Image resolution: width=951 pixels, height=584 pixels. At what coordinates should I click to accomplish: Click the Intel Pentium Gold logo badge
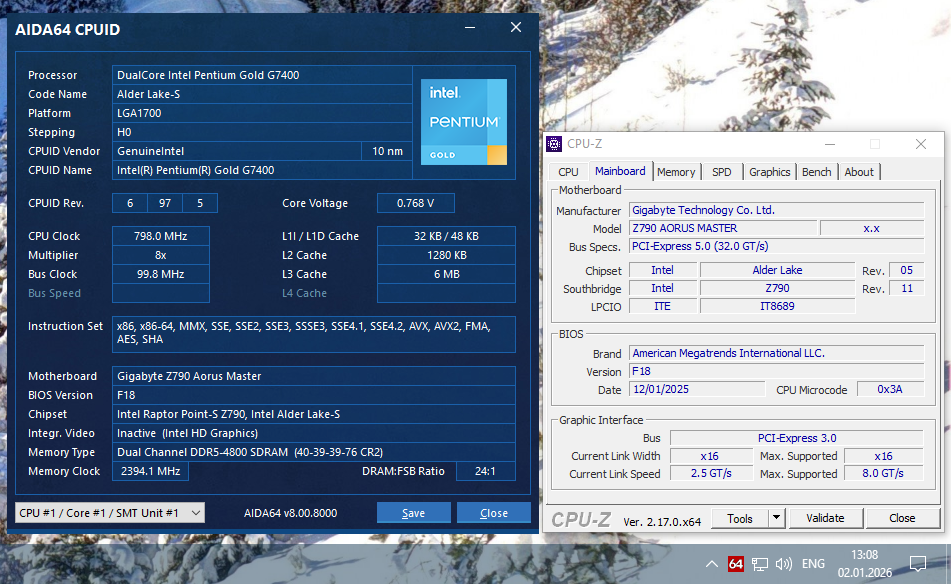pyautogui.click(x=464, y=122)
